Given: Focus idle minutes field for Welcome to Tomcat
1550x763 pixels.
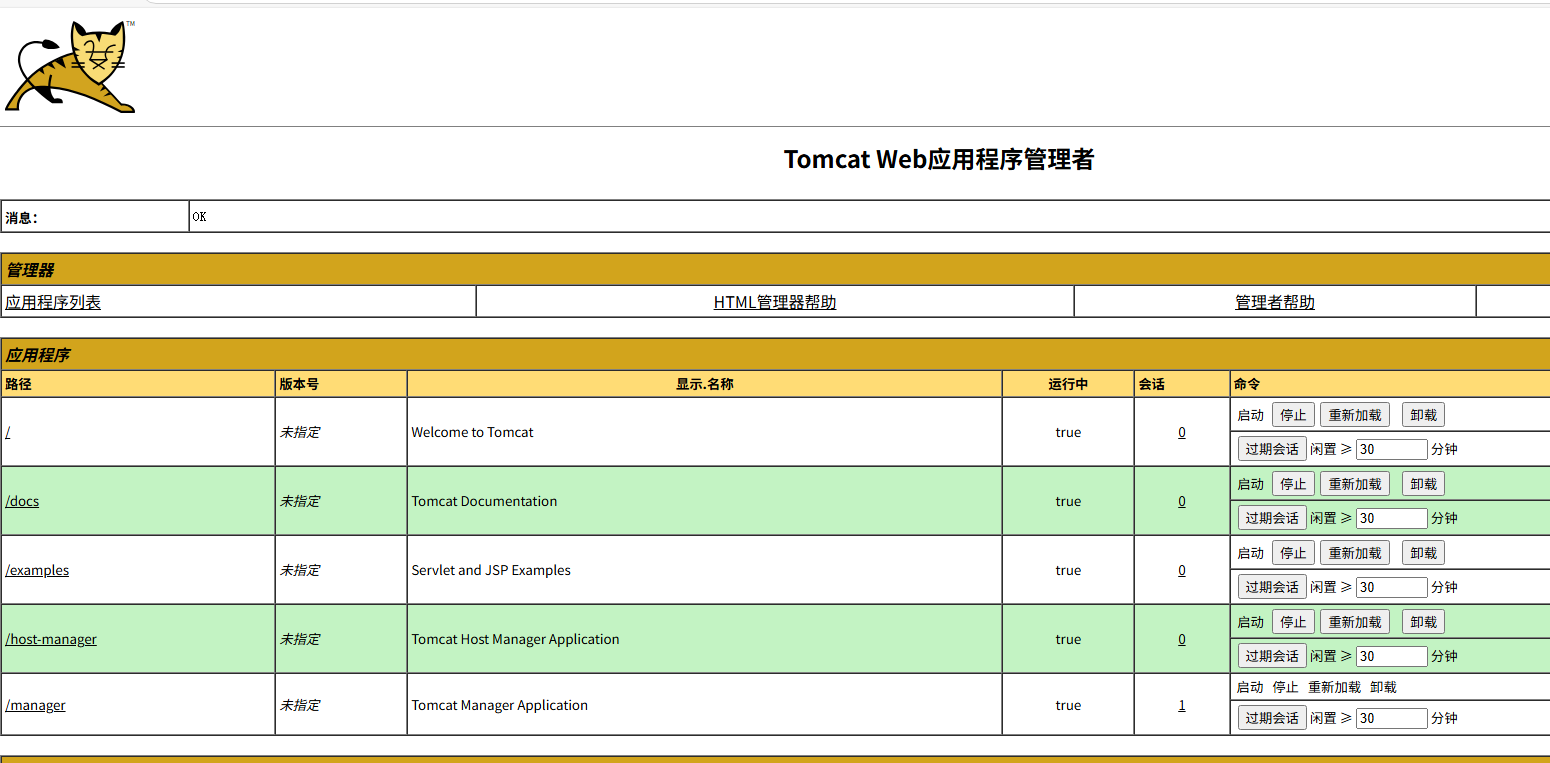Looking at the screenshot, I should click(x=1392, y=449).
